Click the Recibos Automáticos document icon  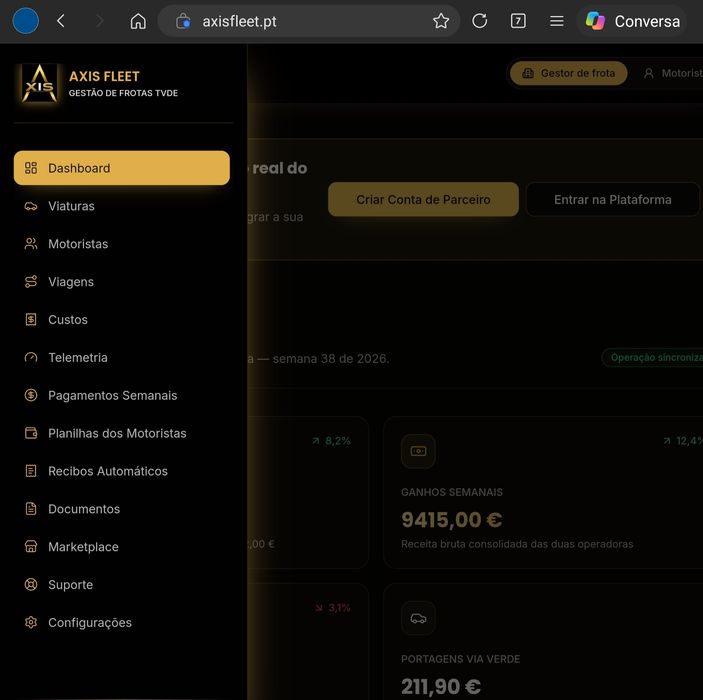point(31,471)
